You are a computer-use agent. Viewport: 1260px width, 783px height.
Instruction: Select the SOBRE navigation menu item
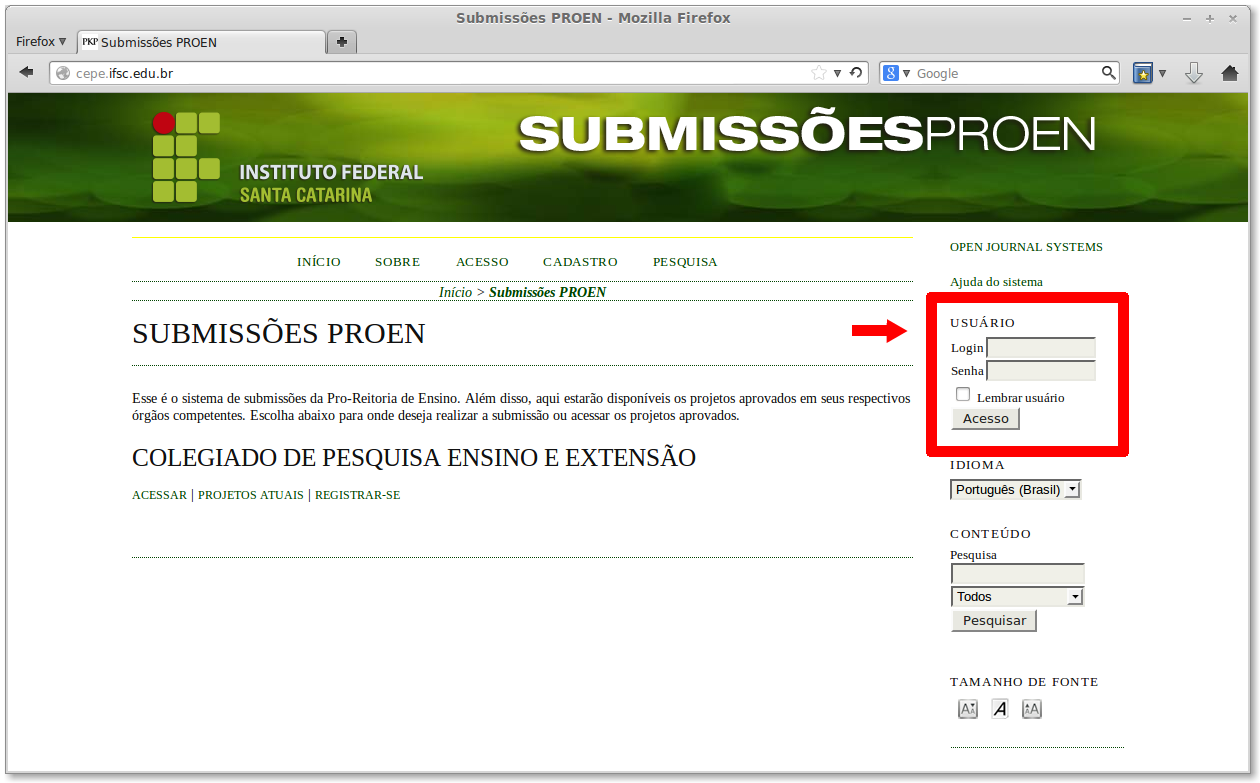[x=397, y=261]
